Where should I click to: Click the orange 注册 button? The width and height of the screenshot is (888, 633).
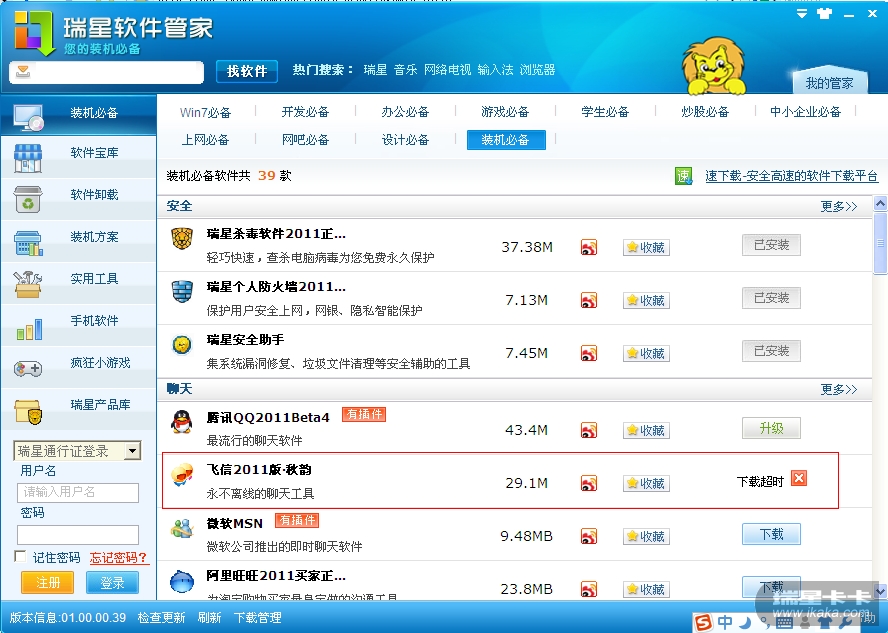[x=48, y=583]
